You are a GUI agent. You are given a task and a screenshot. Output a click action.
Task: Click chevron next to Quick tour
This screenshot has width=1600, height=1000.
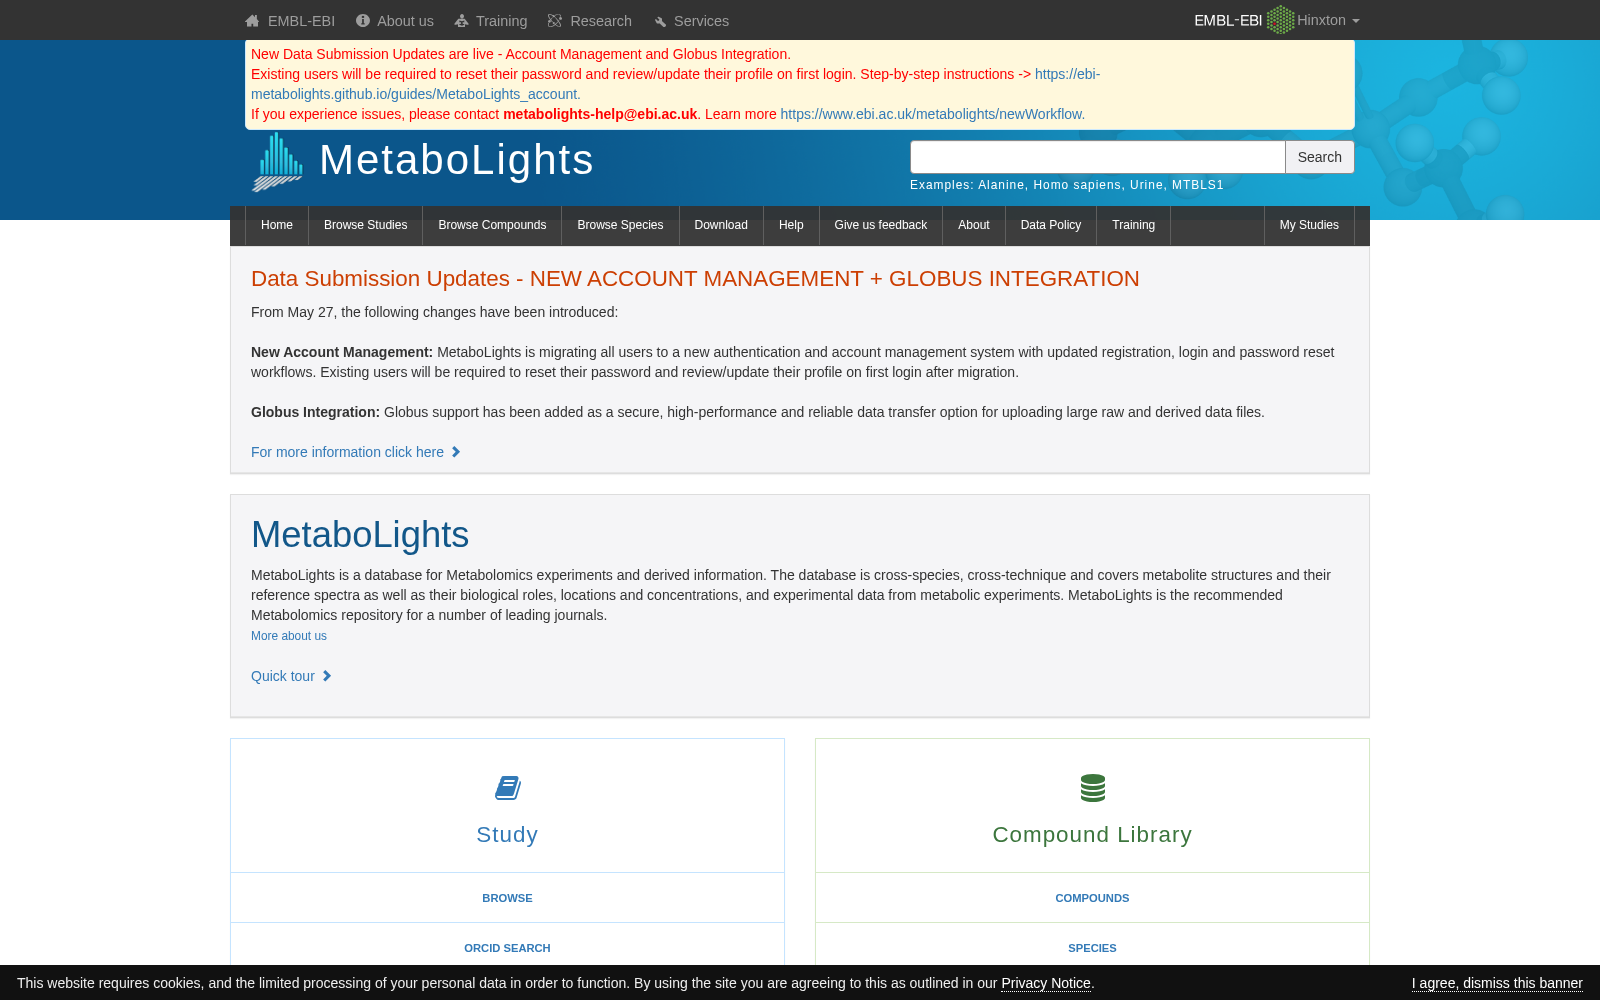point(327,676)
